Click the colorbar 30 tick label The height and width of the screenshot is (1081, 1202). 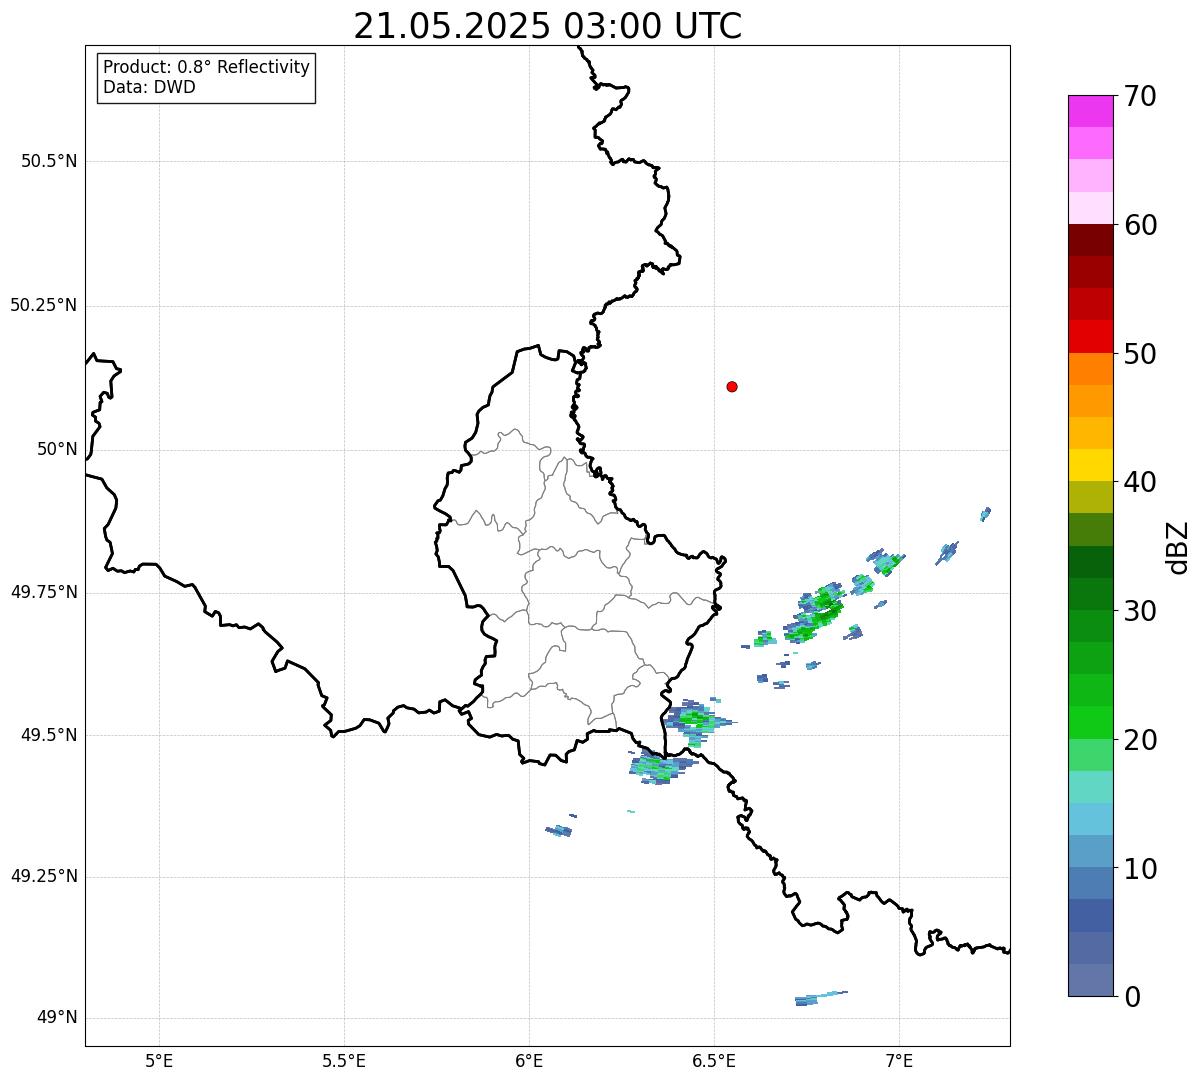(1140, 611)
